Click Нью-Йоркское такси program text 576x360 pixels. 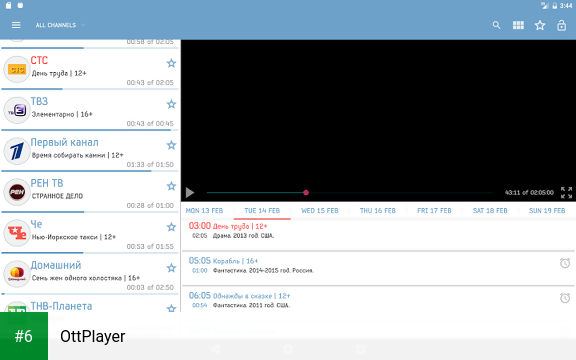tap(74, 237)
